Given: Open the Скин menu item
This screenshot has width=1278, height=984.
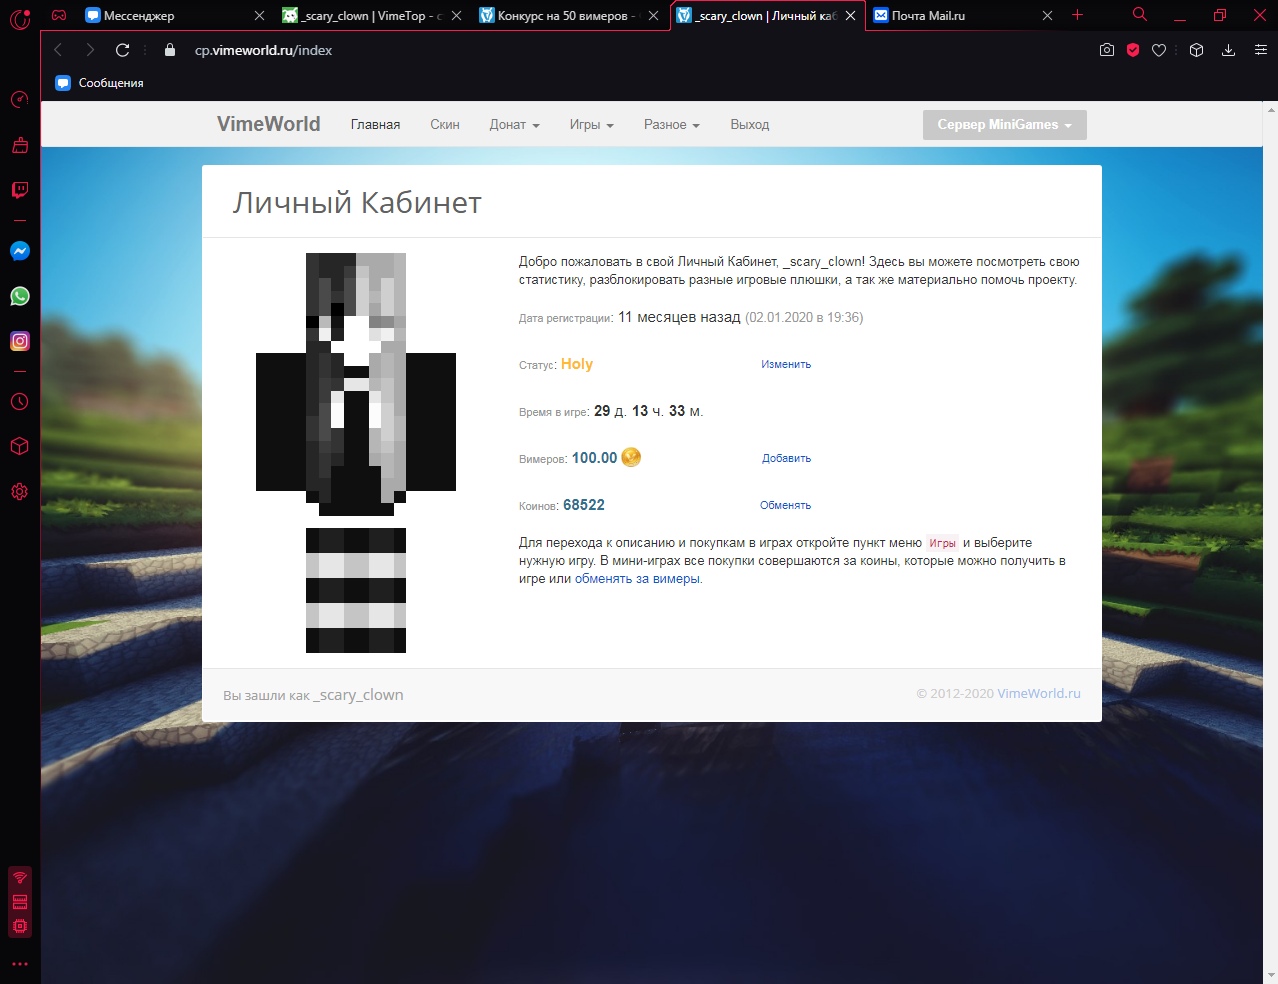Looking at the screenshot, I should click(445, 125).
